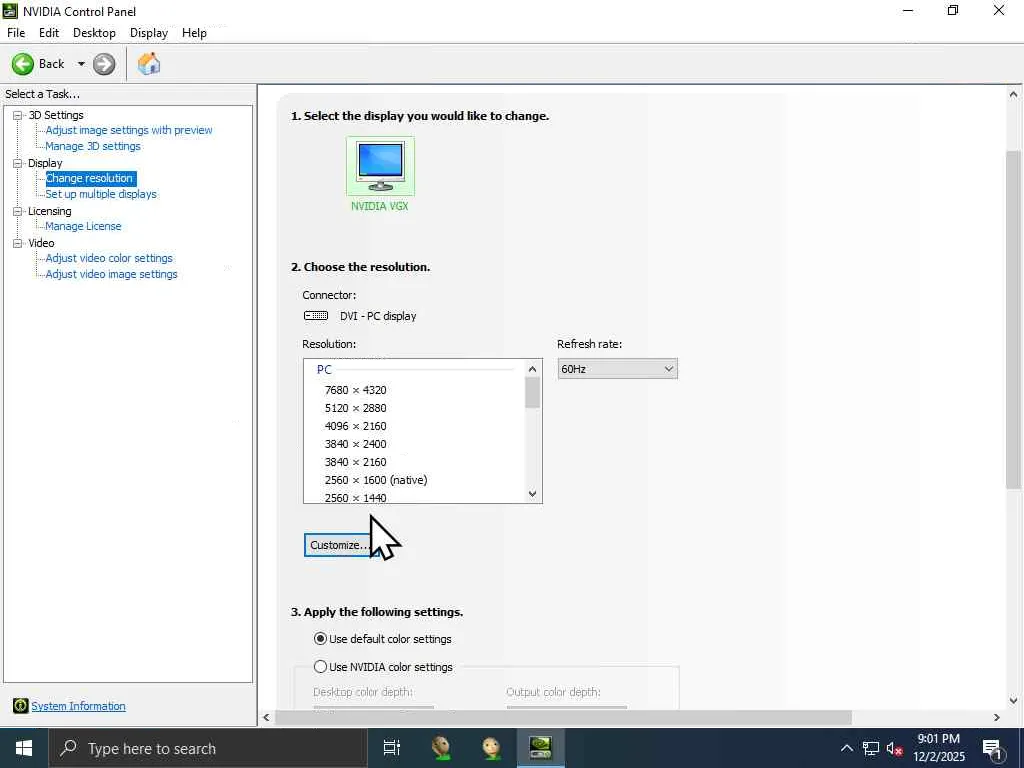Image resolution: width=1024 pixels, height=768 pixels.
Task: Click the NVIDIA Control Panel taskbar icon
Action: pos(540,748)
